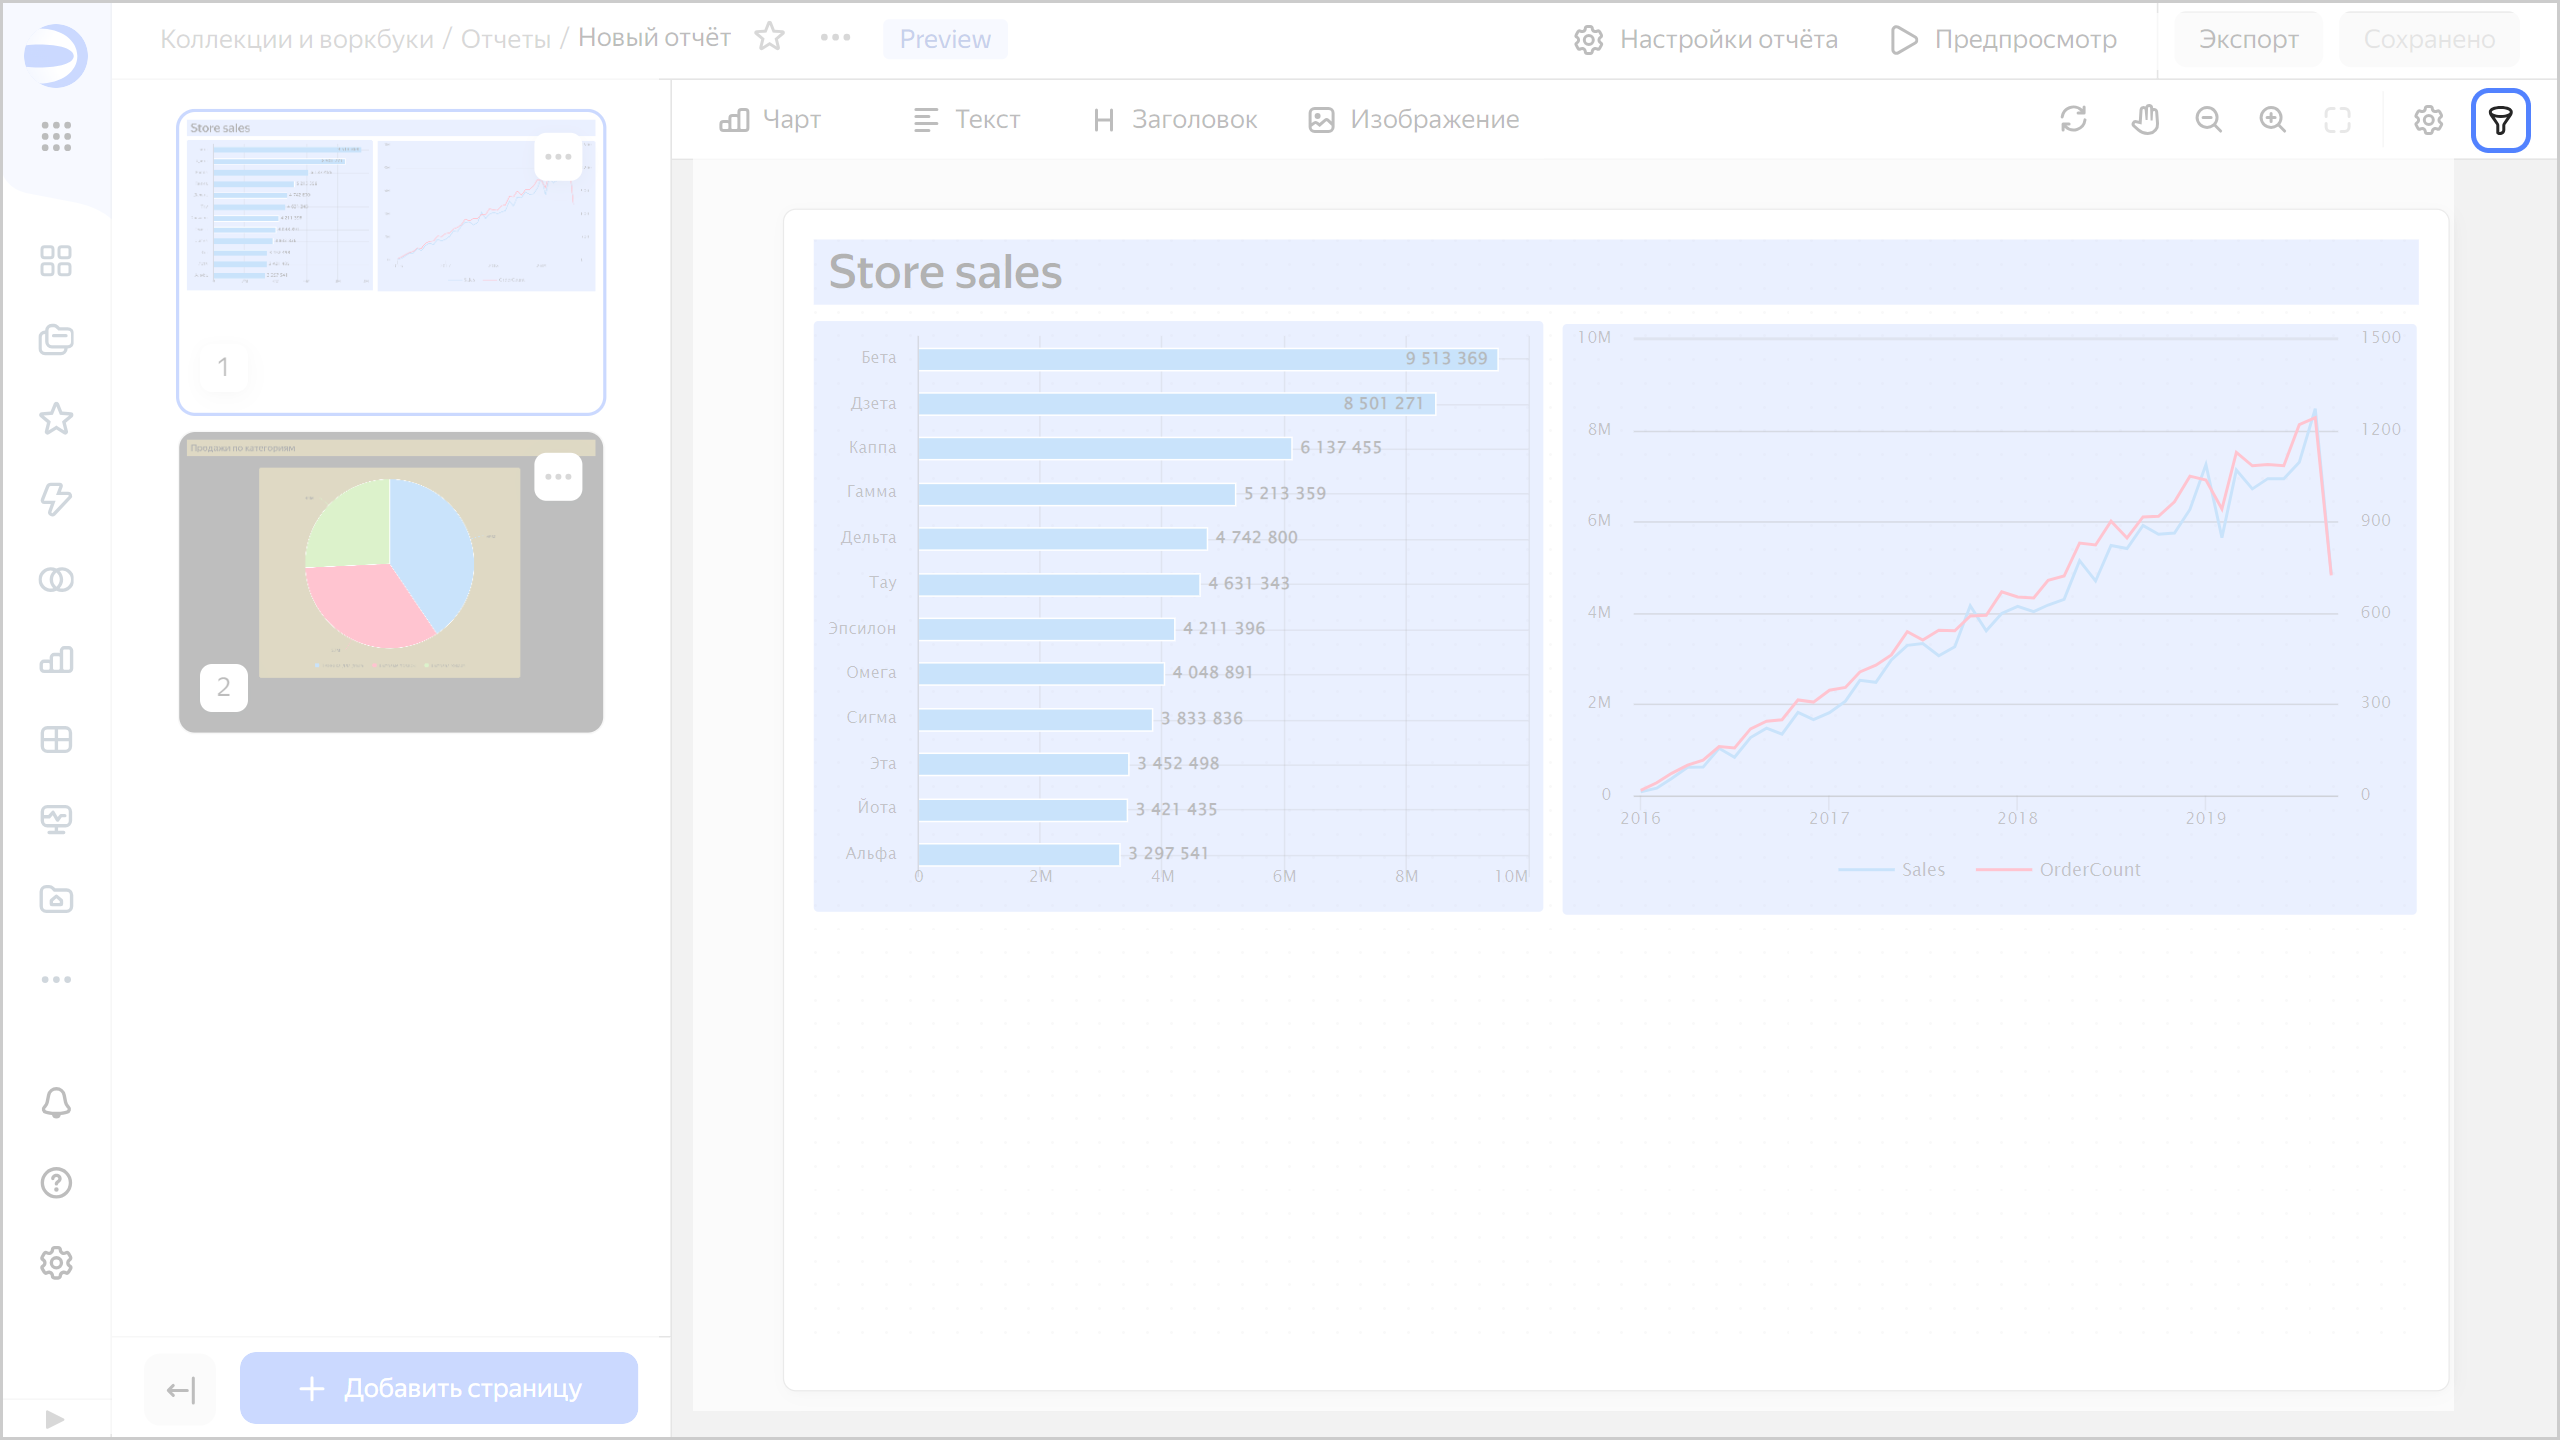Click the refresh arrows icon
This screenshot has height=1440, width=2560.
pos(2073,120)
